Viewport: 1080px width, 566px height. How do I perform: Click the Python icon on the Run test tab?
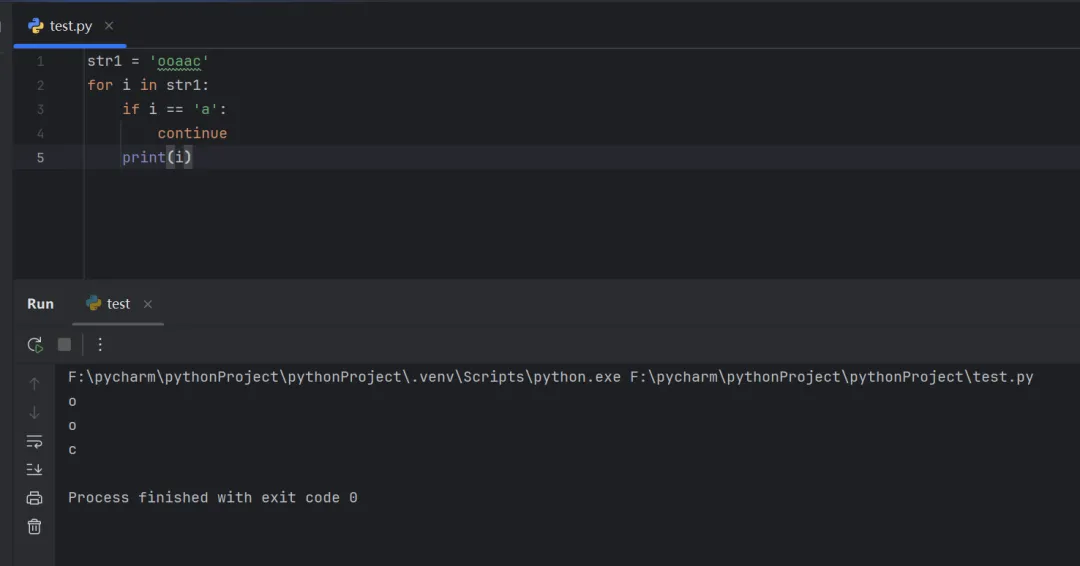tap(94, 303)
